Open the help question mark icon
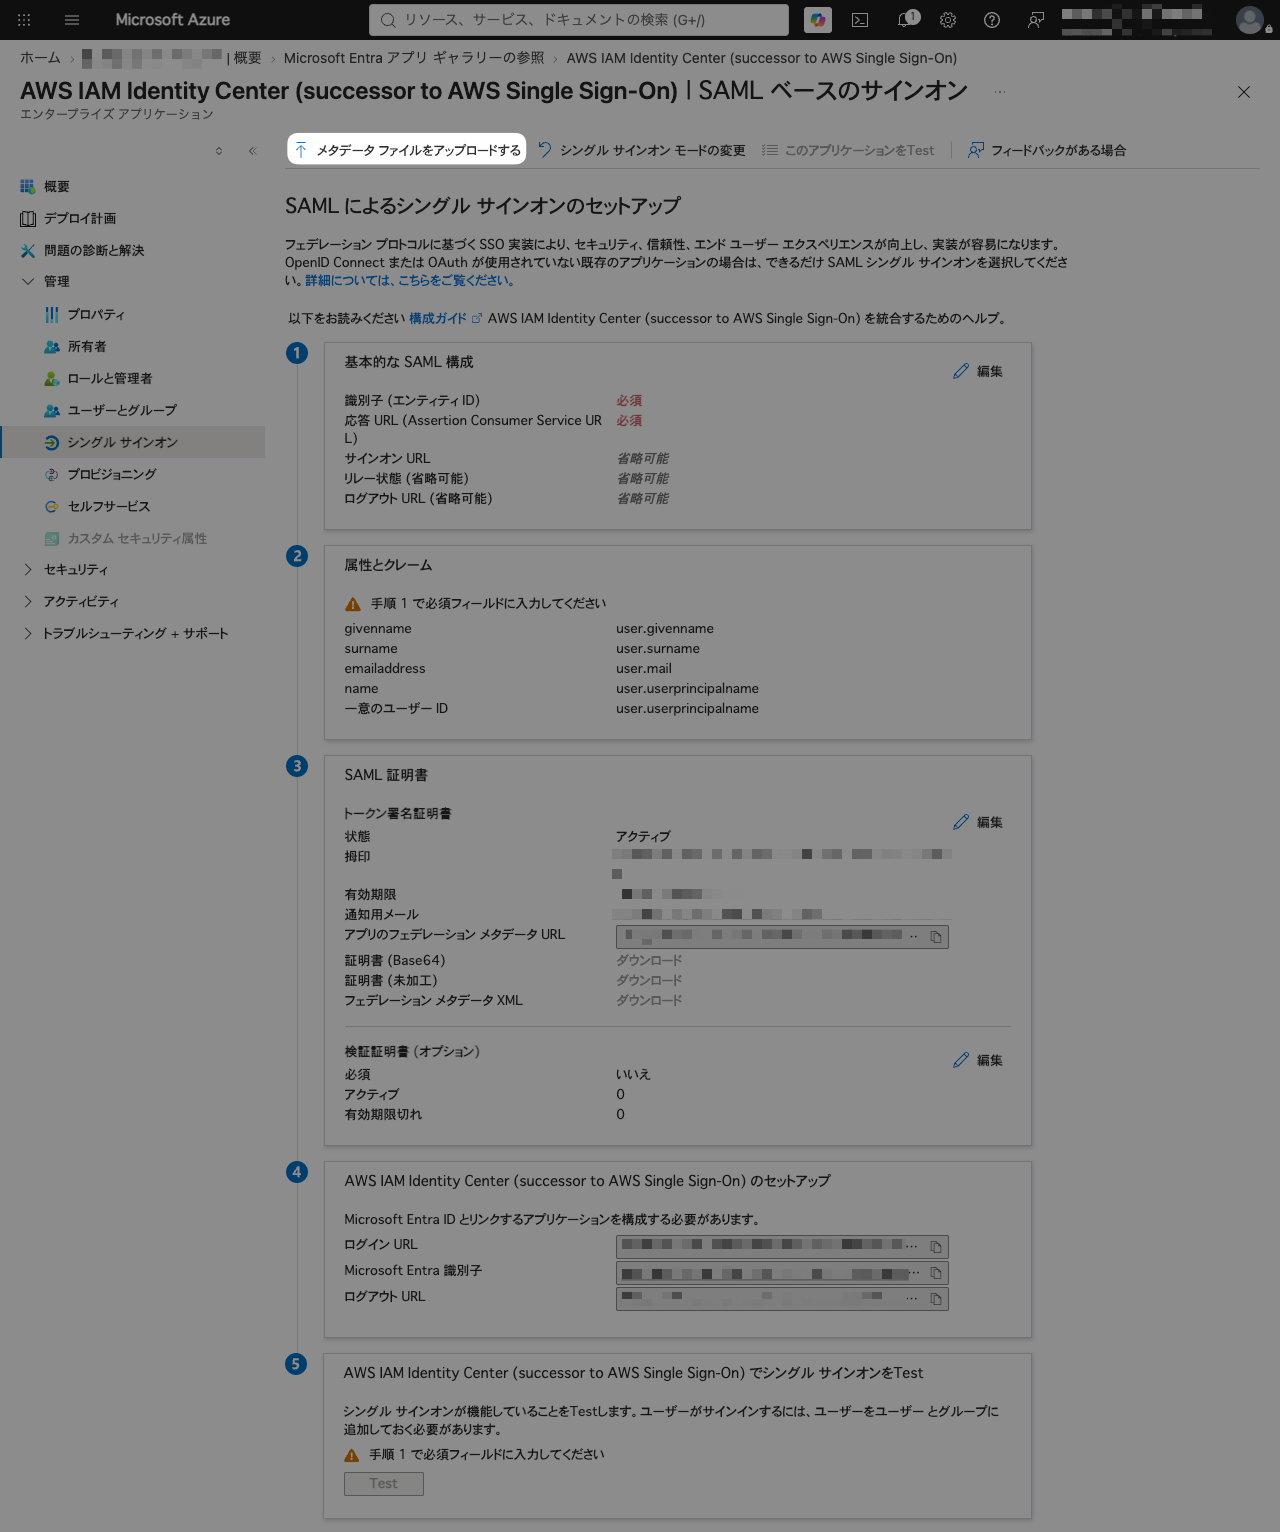Viewport: 1280px width, 1532px height. 992,20
